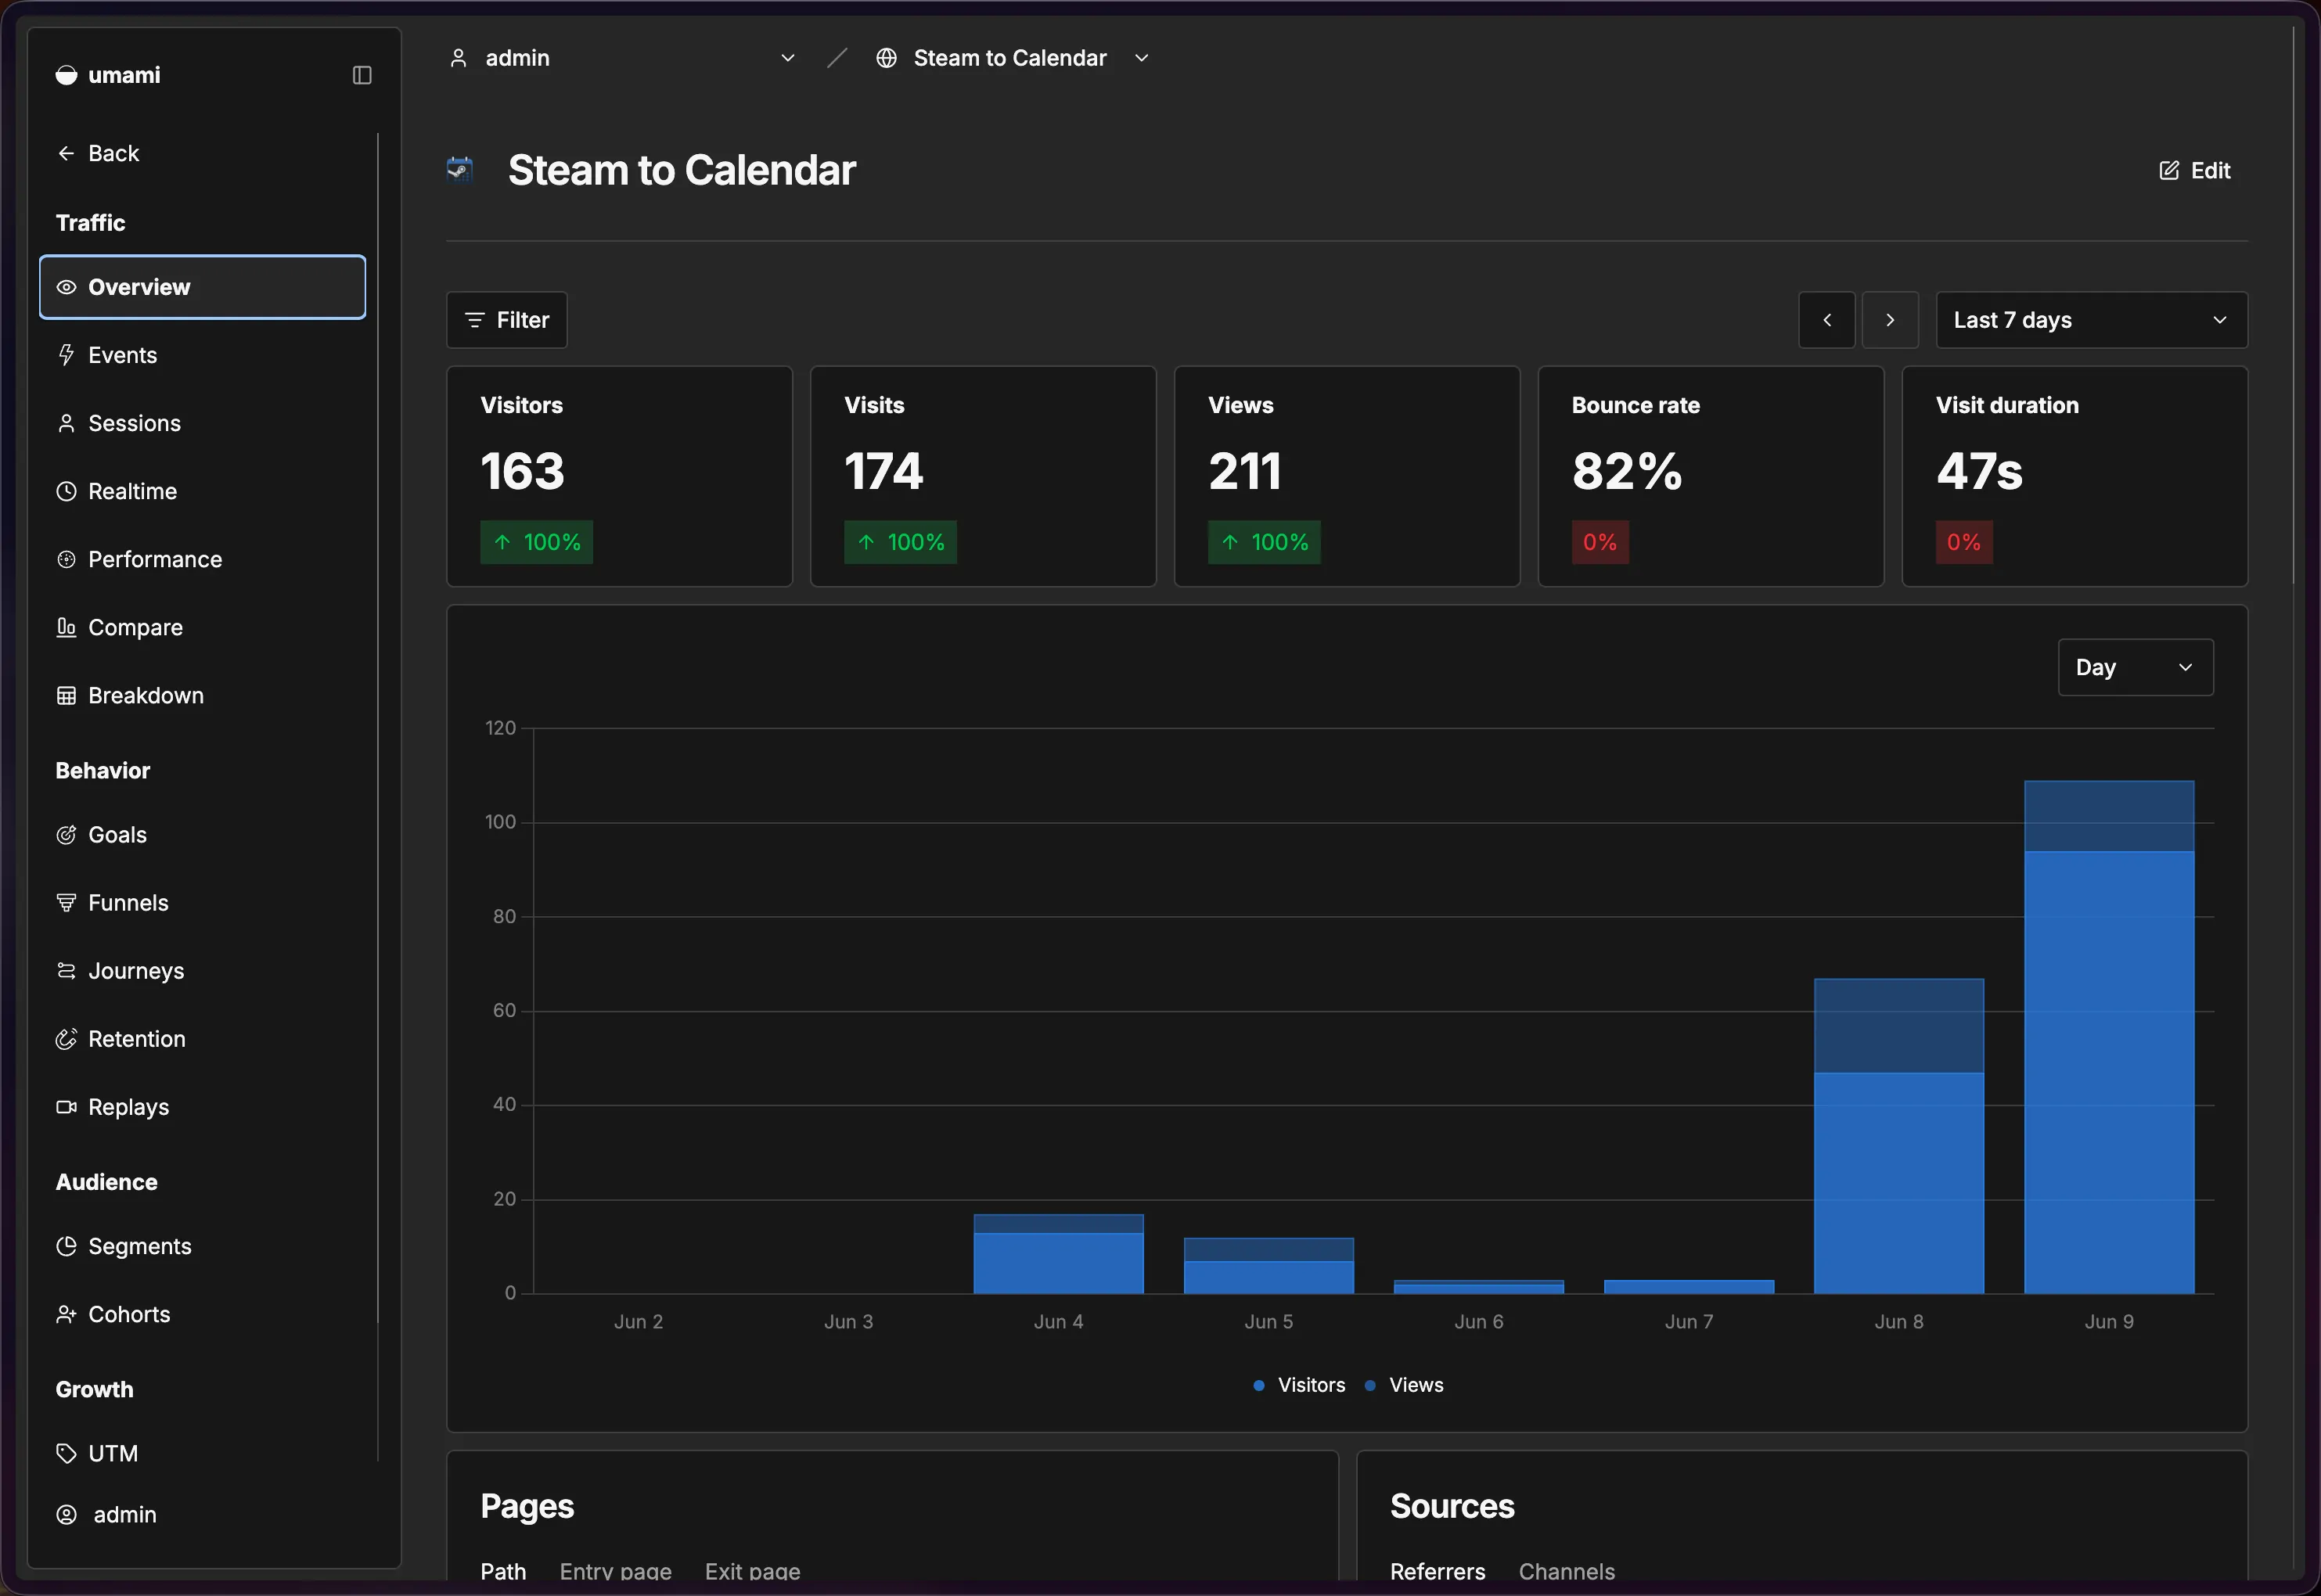
Task: Click the Sessions person icon
Action: click(x=66, y=423)
